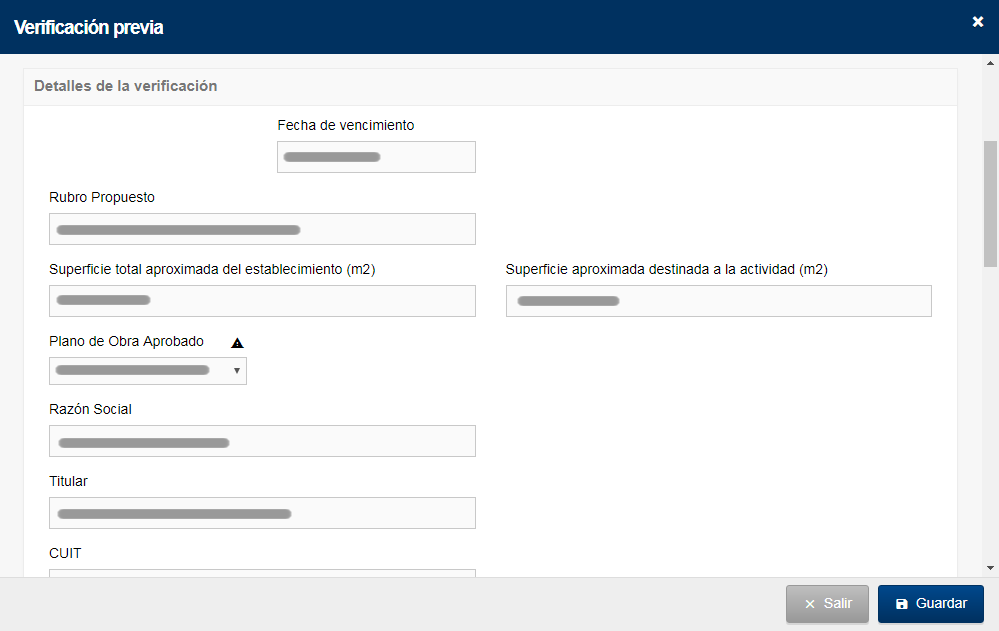Click the Detalles de la verificación panel header
Screen dimensions: 999x631
pyautogui.click(x=491, y=87)
